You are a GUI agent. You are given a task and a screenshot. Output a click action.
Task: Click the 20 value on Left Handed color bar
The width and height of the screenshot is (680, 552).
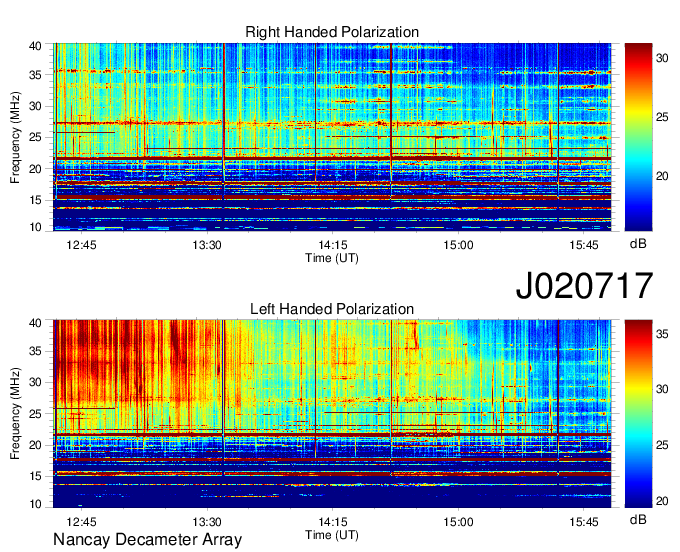(x=662, y=501)
